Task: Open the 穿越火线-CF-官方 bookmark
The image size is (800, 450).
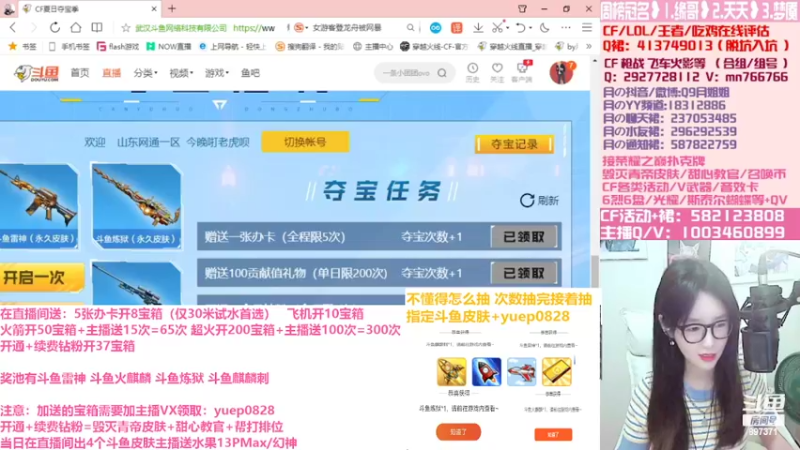Action: [434, 46]
